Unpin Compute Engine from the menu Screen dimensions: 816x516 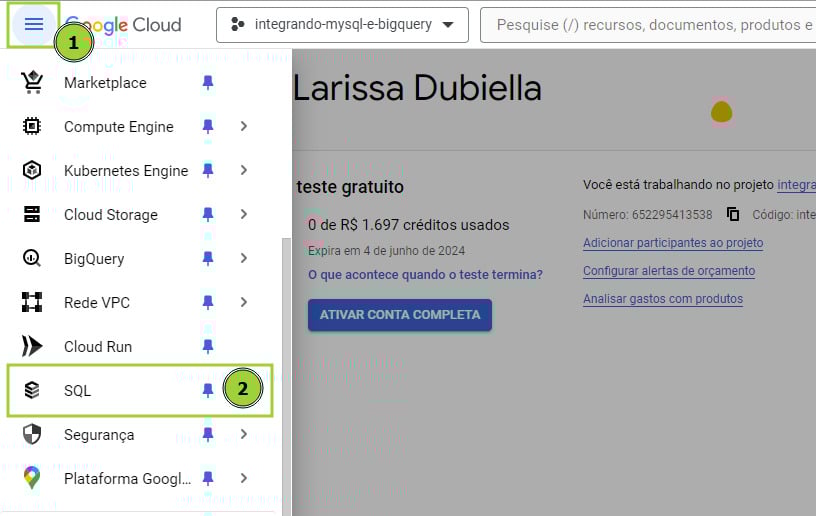(x=208, y=126)
